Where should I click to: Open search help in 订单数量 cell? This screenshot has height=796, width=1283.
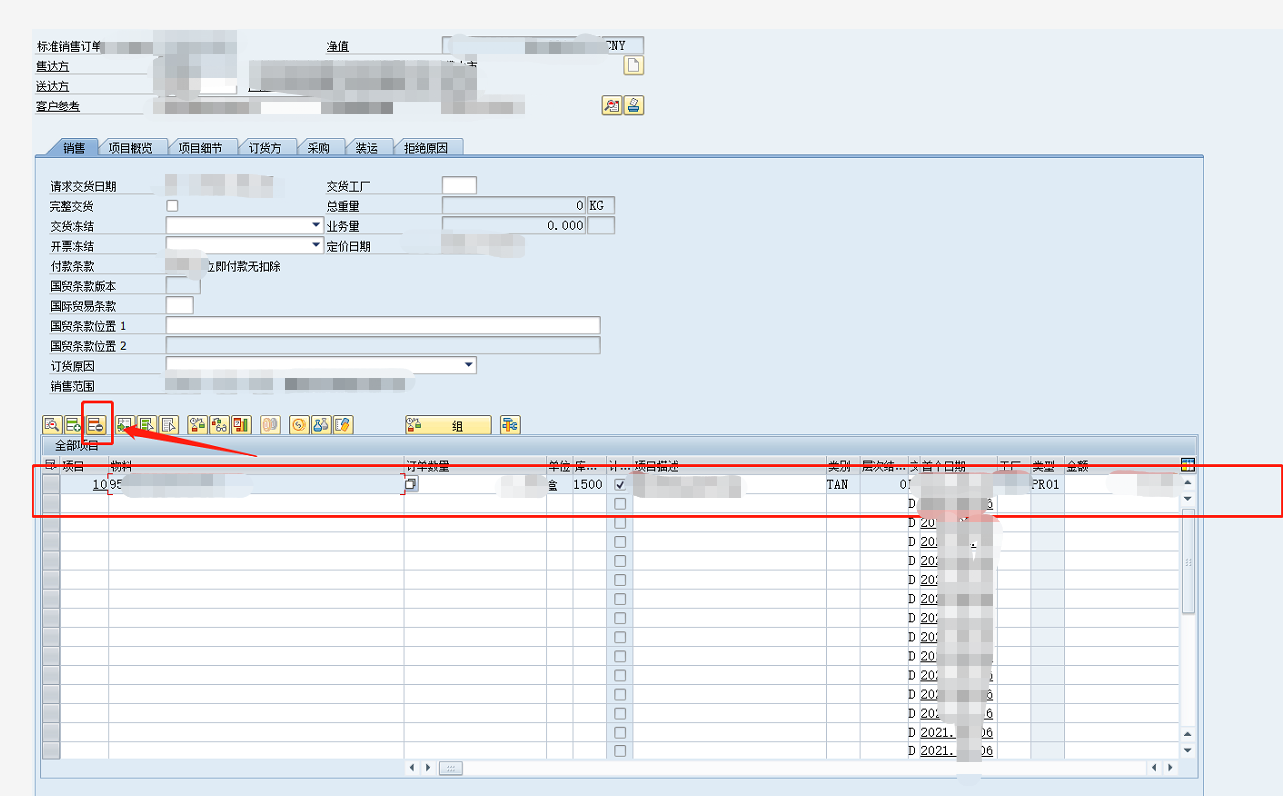point(411,484)
